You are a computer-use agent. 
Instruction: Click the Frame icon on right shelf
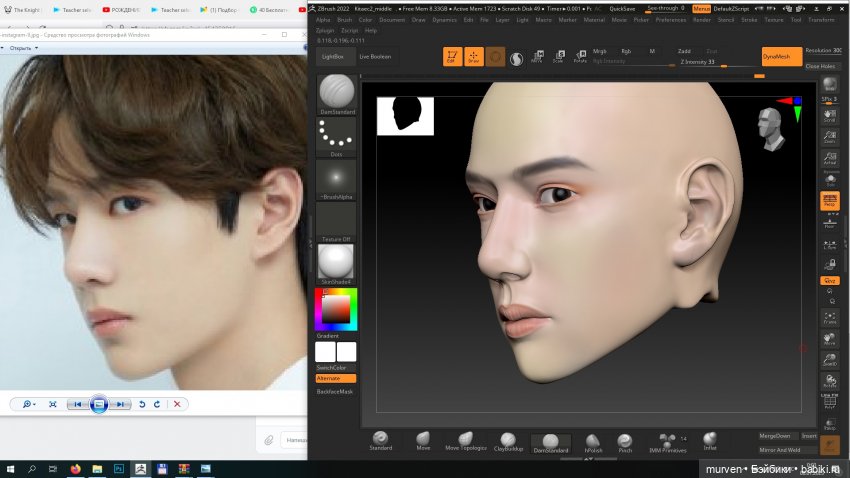[x=829, y=318]
